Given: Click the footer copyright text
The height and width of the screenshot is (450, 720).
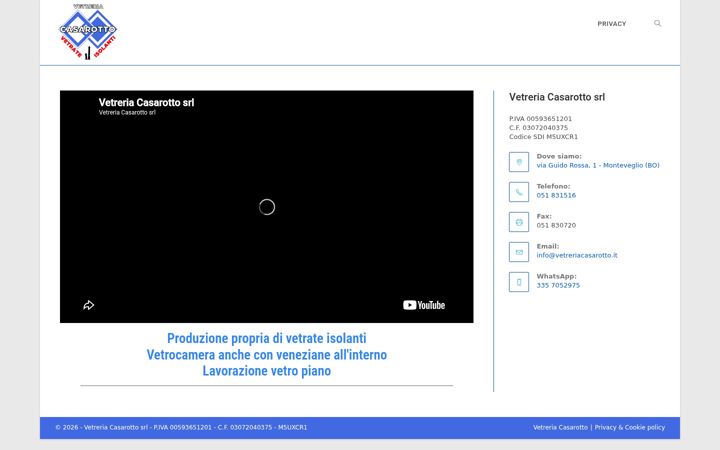Looking at the screenshot, I should [x=181, y=428].
